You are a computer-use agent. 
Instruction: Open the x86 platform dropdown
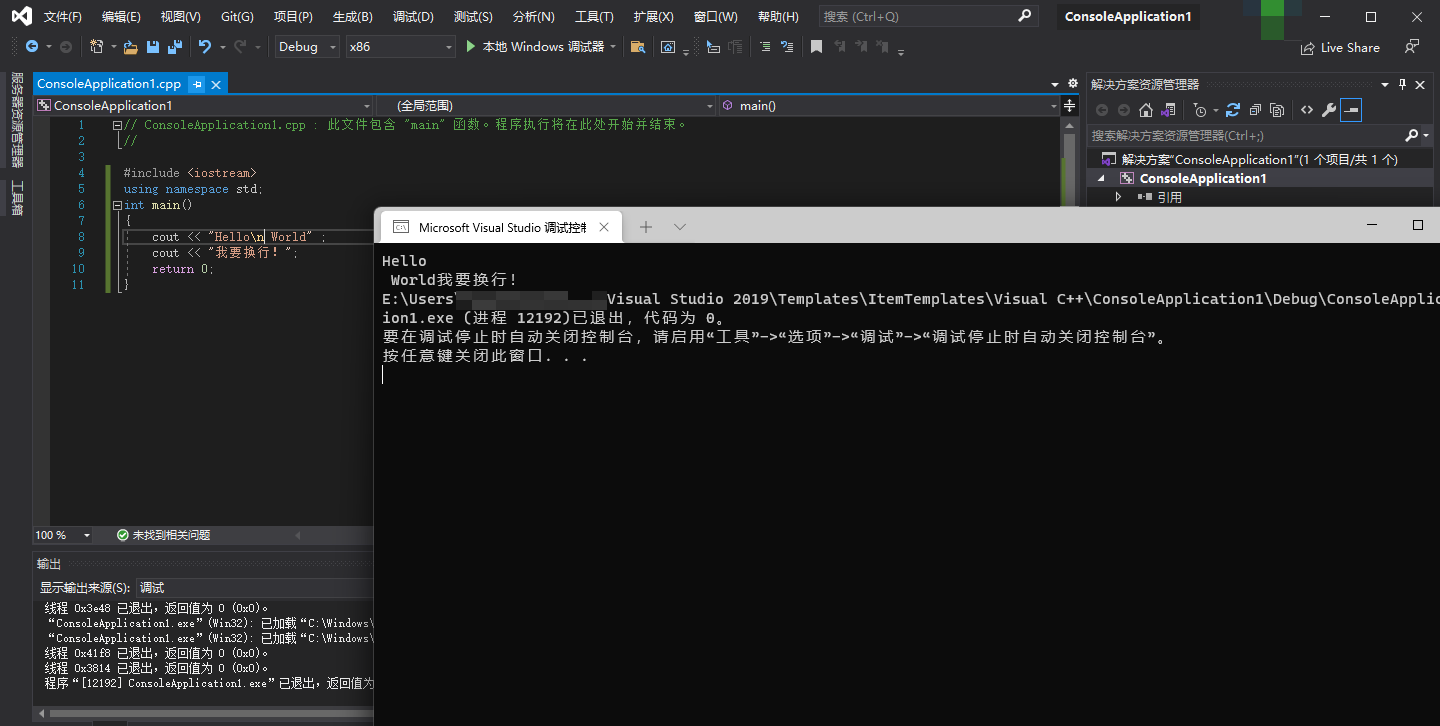pyautogui.click(x=400, y=47)
